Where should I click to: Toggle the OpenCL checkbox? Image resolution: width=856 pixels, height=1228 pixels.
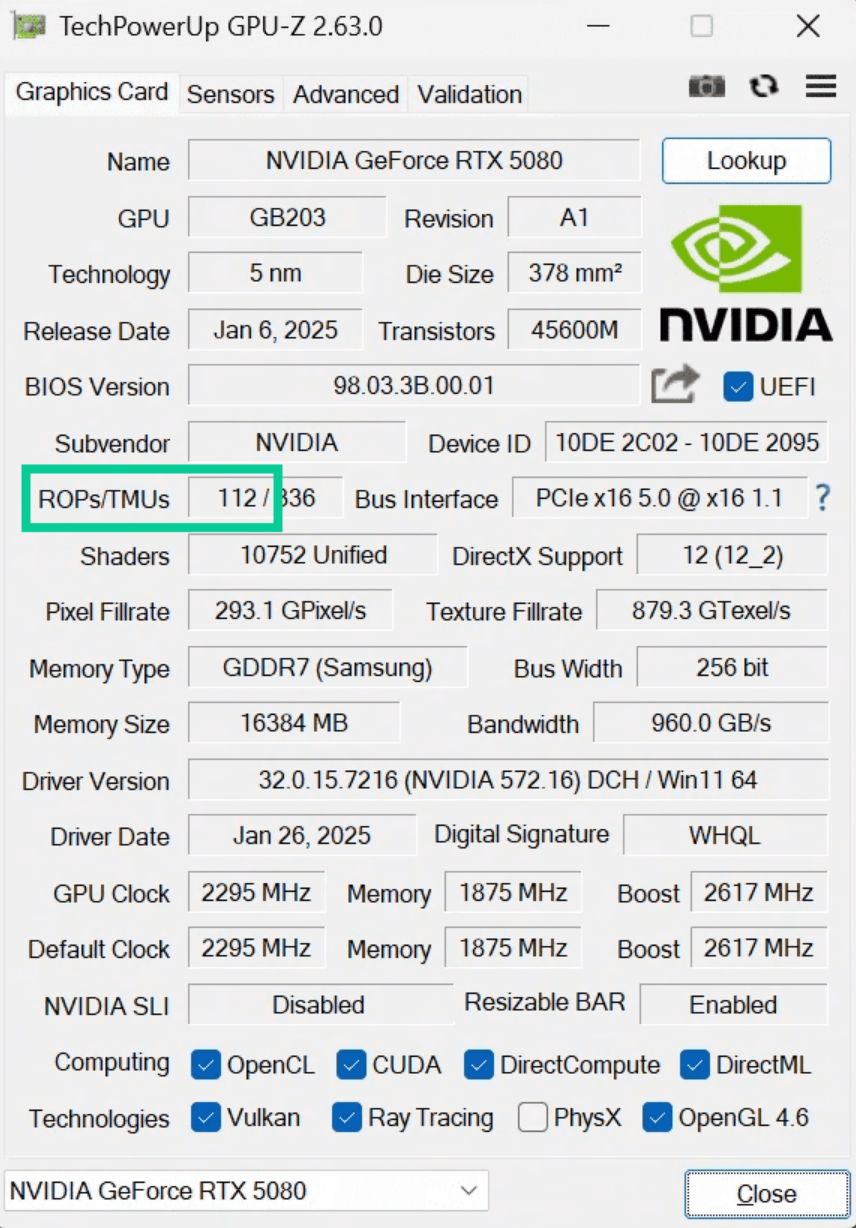205,1065
